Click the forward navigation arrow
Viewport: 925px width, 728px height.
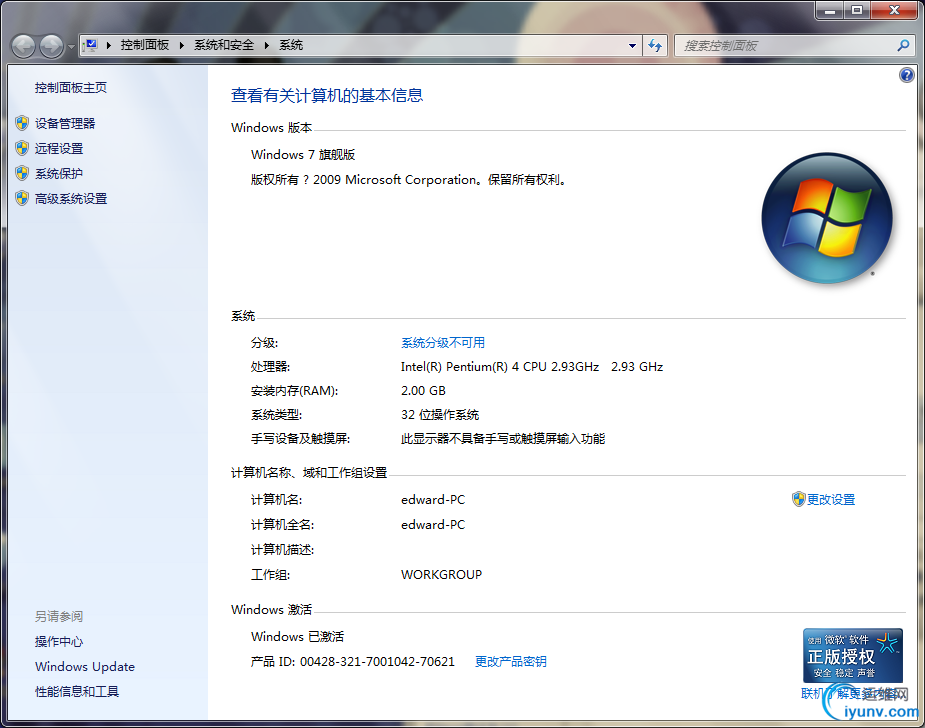[x=49, y=45]
